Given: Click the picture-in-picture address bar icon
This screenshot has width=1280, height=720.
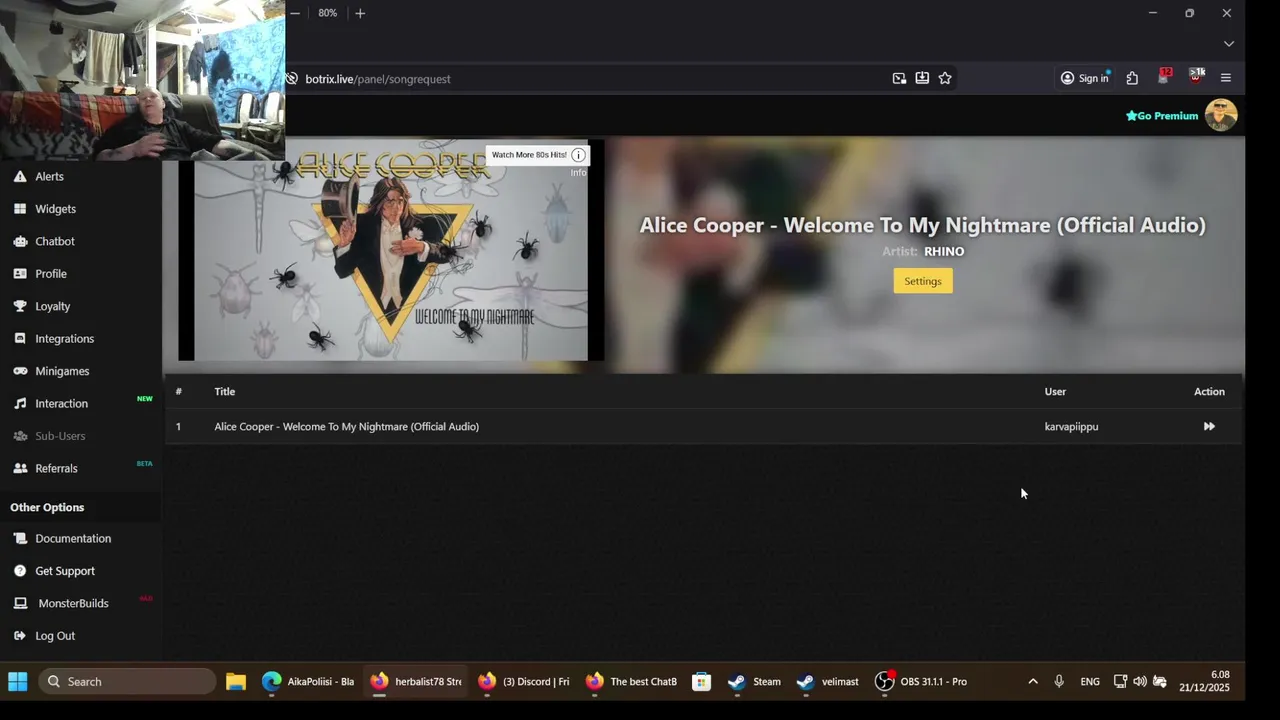Looking at the screenshot, I should pos(899,78).
